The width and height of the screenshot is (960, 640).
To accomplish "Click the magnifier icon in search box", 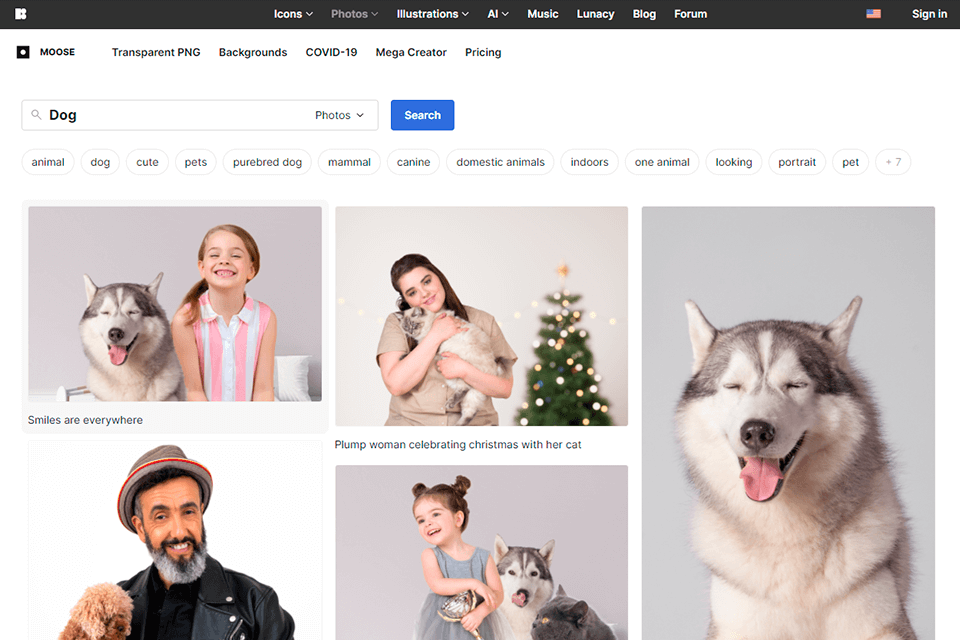I will (x=36, y=115).
